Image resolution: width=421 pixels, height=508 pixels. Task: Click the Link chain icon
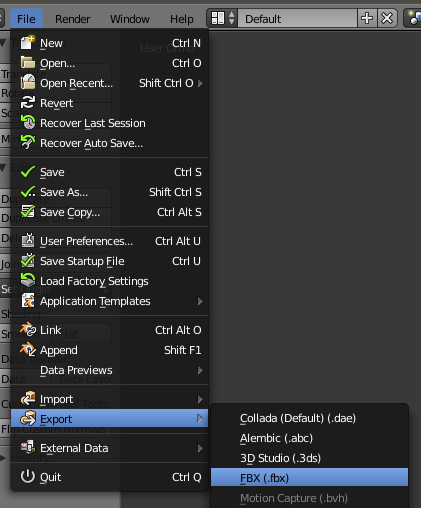pos(28,330)
